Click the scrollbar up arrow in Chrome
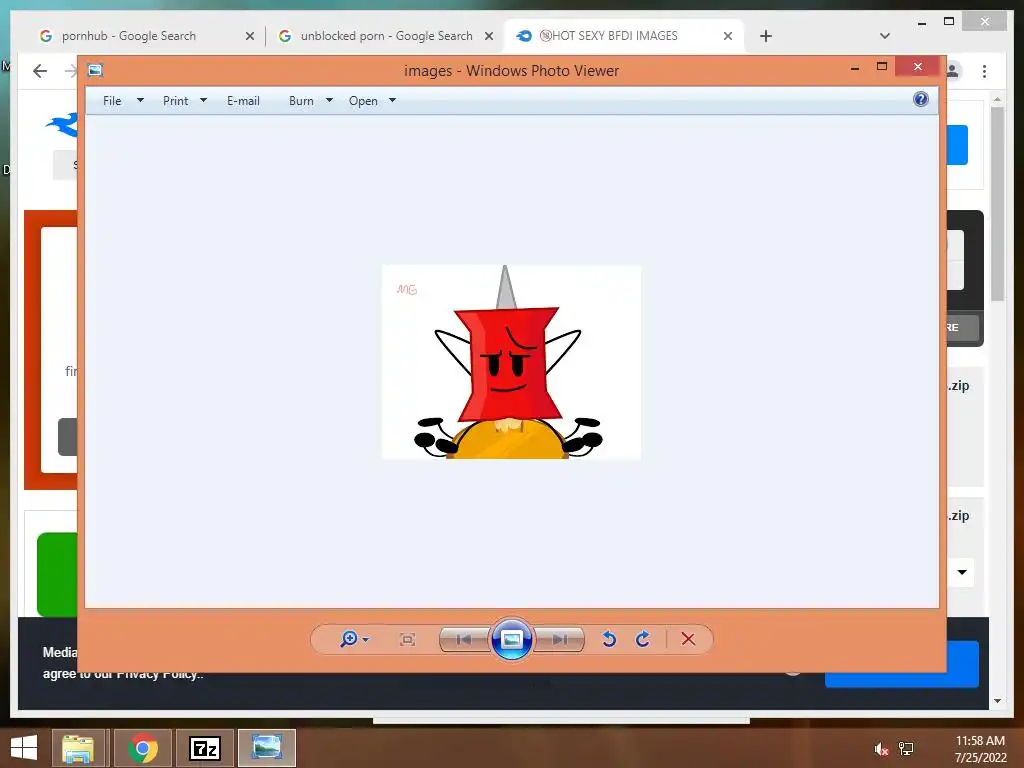Image resolution: width=1024 pixels, height=768 pixels. [997, 99]
